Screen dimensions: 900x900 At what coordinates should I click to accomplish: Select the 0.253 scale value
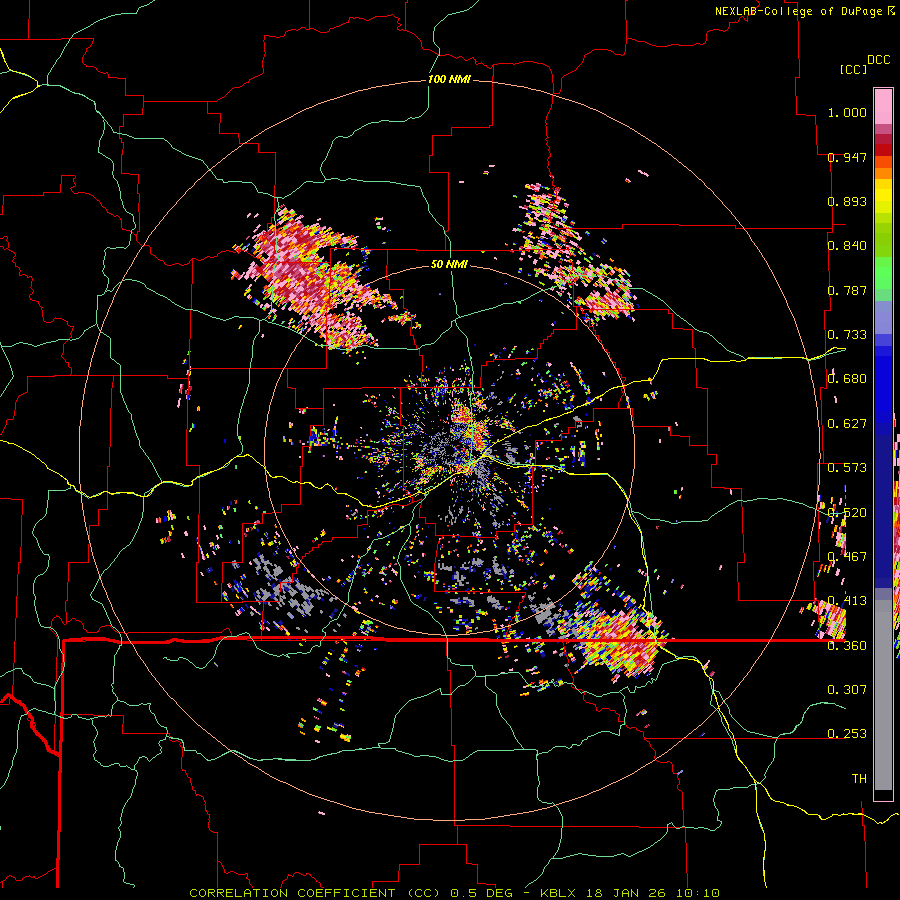(847, 734)
